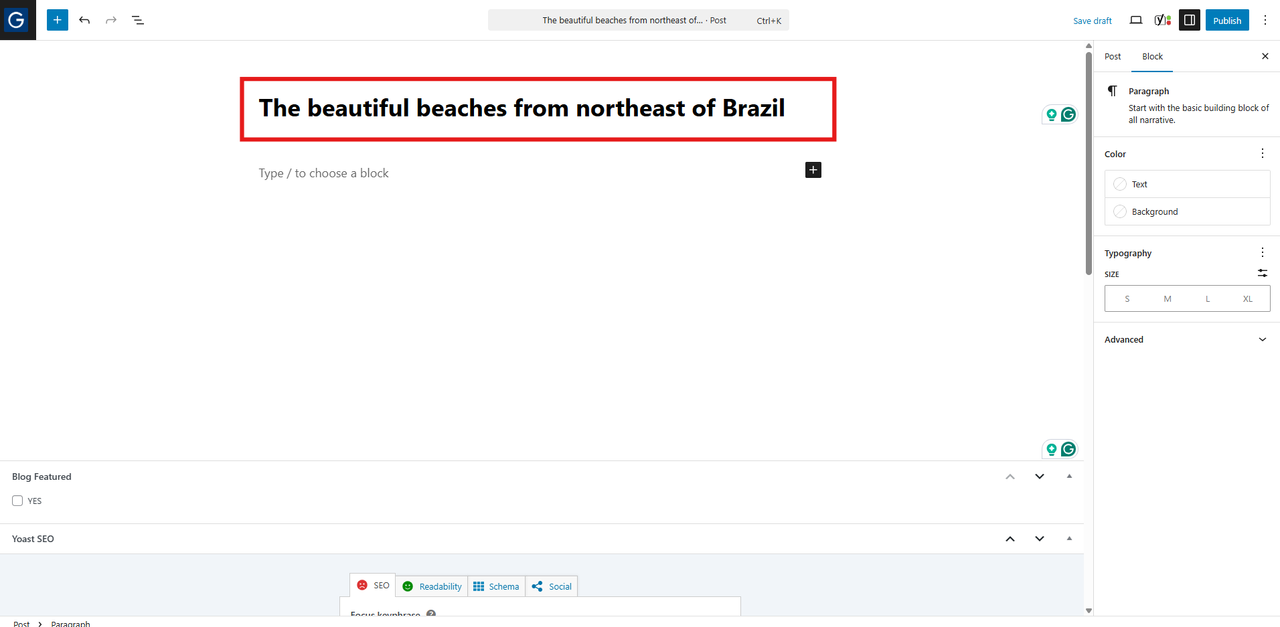
Task: Set font size to L
Action: click(1207, 299)
